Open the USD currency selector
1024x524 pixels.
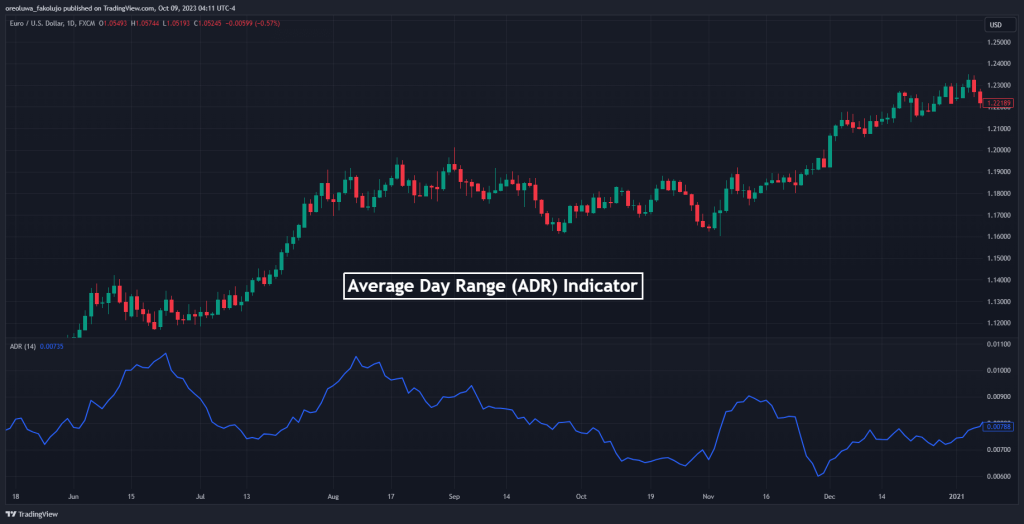click(995, 24)
